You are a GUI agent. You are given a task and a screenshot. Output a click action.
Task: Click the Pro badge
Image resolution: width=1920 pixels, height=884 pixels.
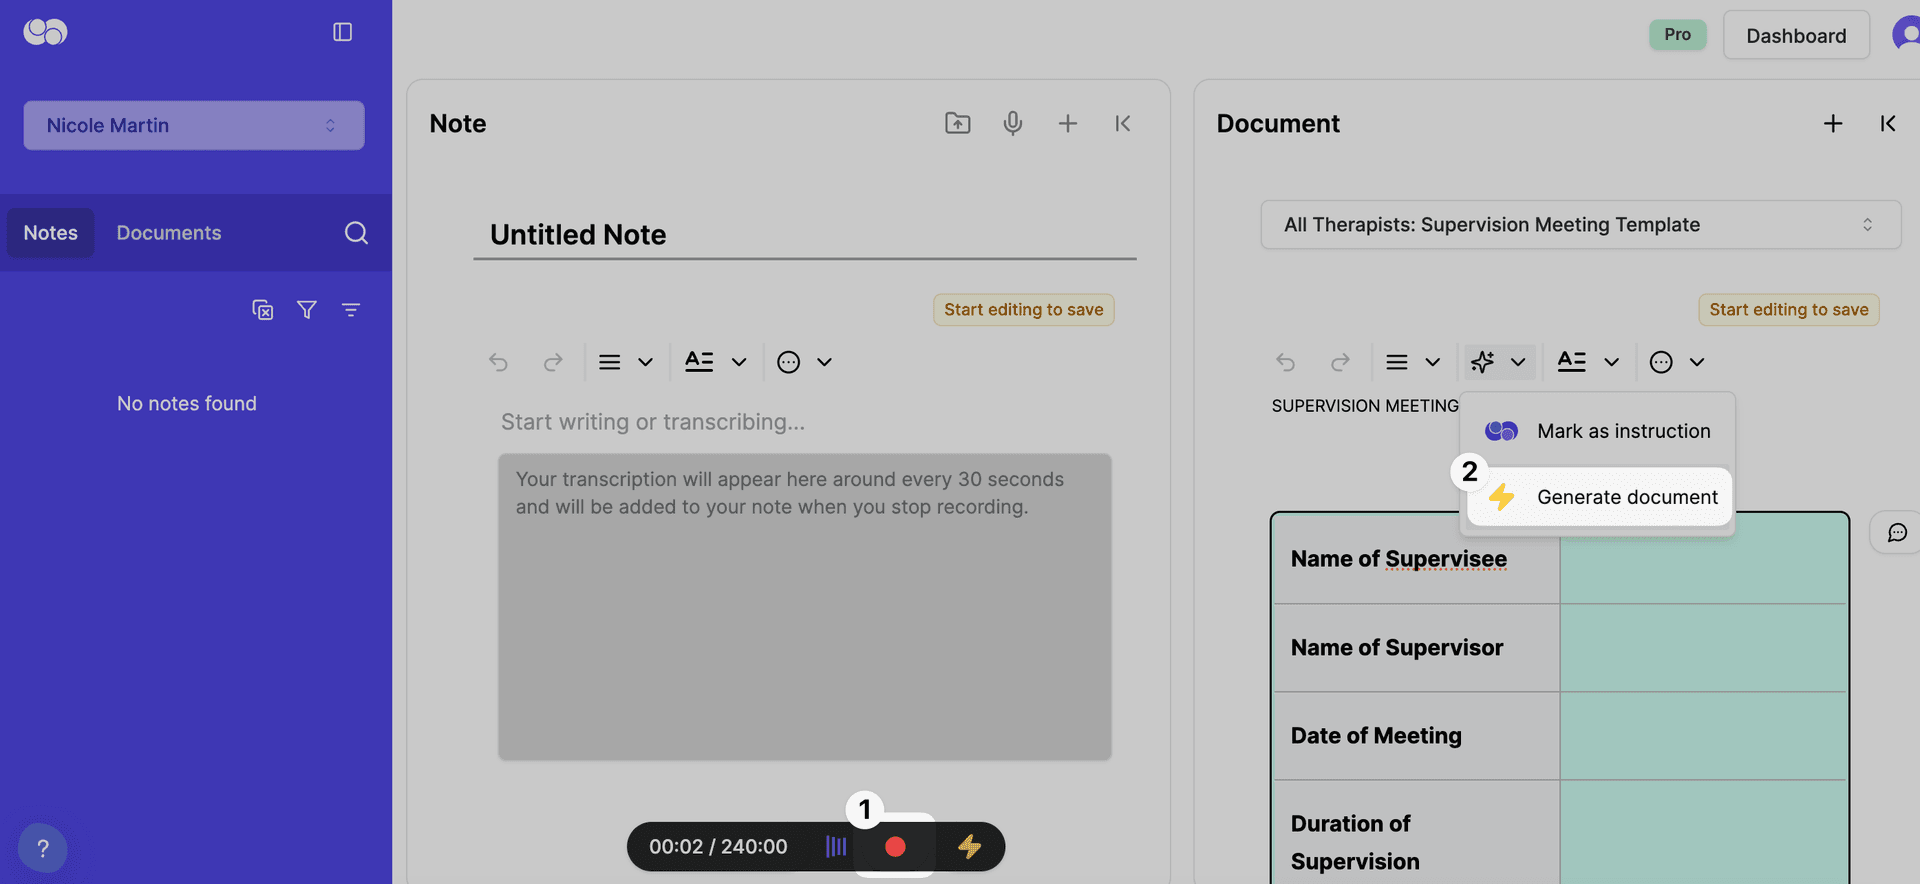pos(1678,34)
